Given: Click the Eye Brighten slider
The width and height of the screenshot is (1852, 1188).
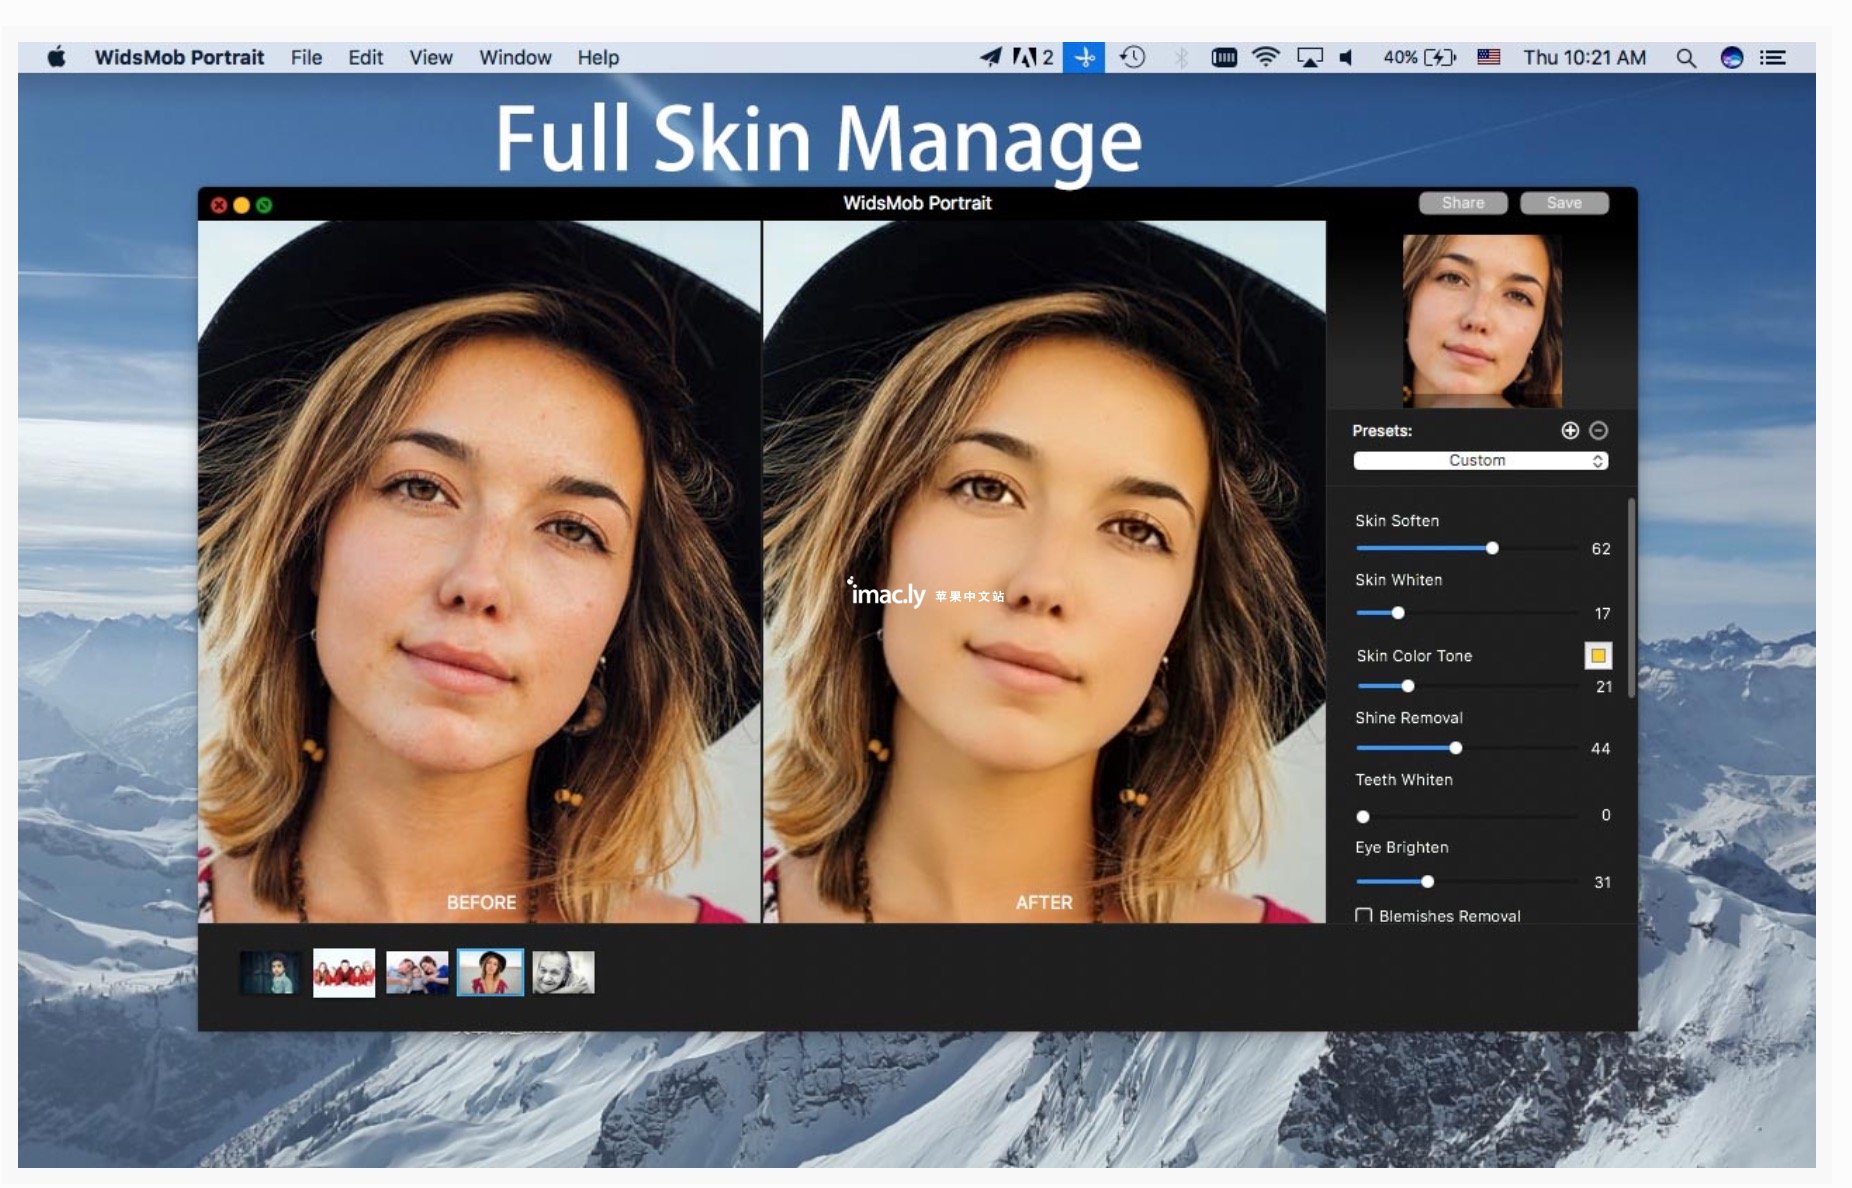Looking at the screenshot, I should click(1466, 881).
